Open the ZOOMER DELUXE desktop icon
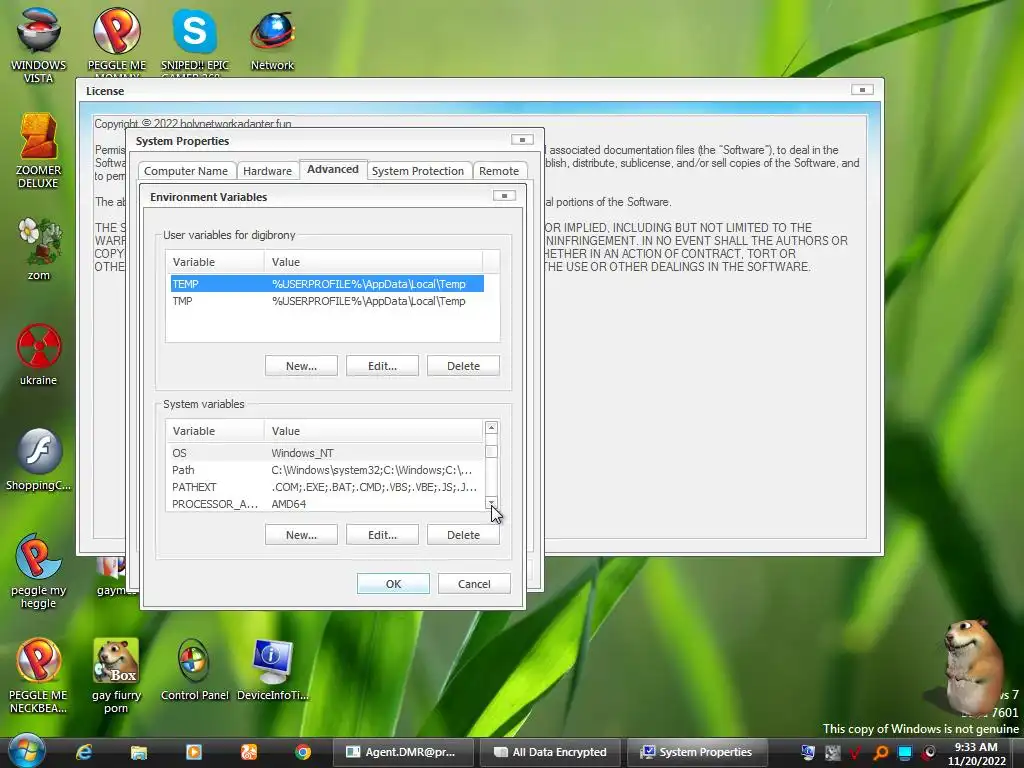1024x768 pixels. (x=38, y=150)
